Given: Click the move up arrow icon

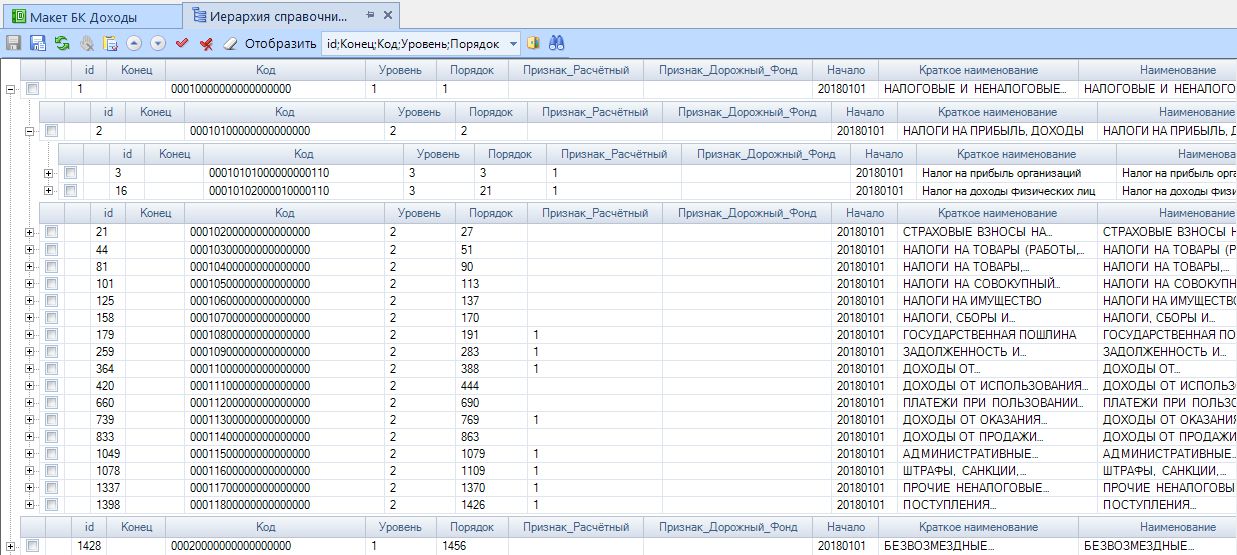Looking at the screenshot, I should [134, 44].
